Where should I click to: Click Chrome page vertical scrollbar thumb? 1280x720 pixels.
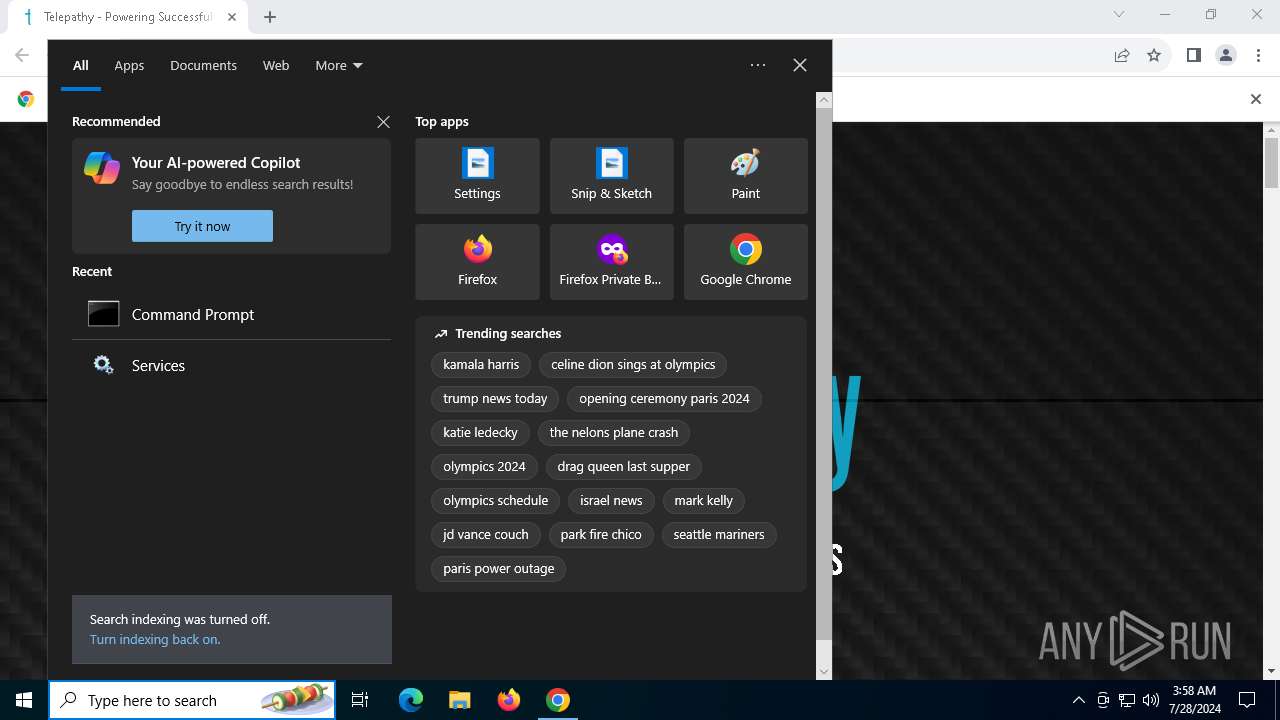coord(1272,162)
